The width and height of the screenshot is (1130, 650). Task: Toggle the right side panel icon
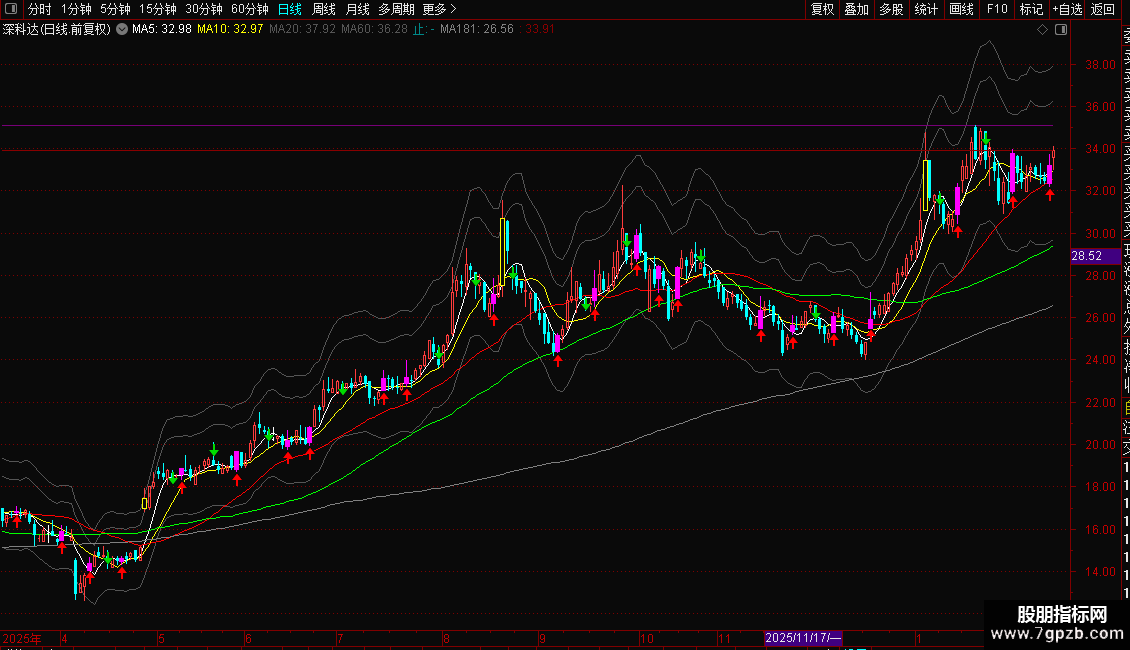point(1060,30)
